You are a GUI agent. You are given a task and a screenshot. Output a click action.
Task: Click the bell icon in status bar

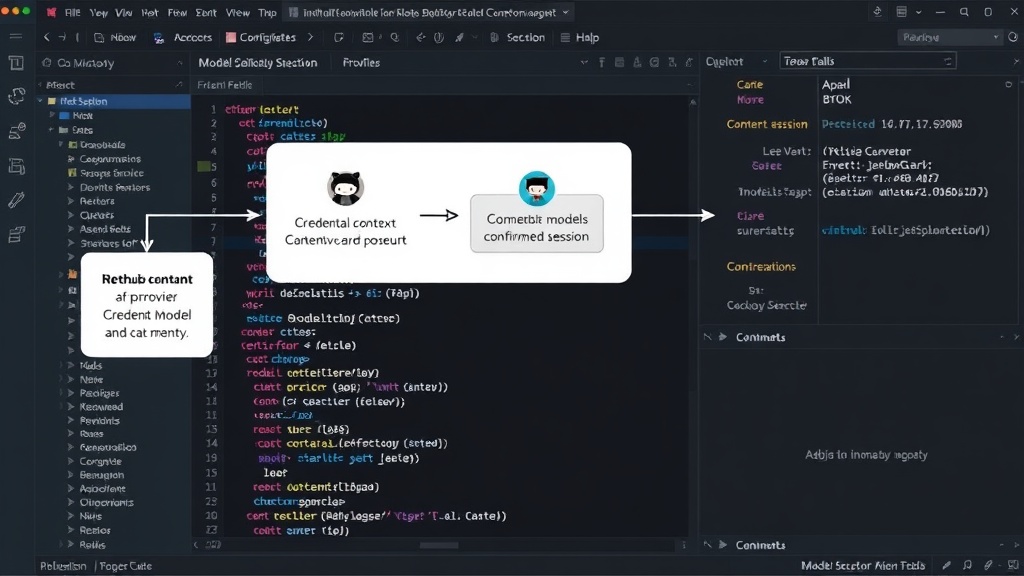pos(967,566)
